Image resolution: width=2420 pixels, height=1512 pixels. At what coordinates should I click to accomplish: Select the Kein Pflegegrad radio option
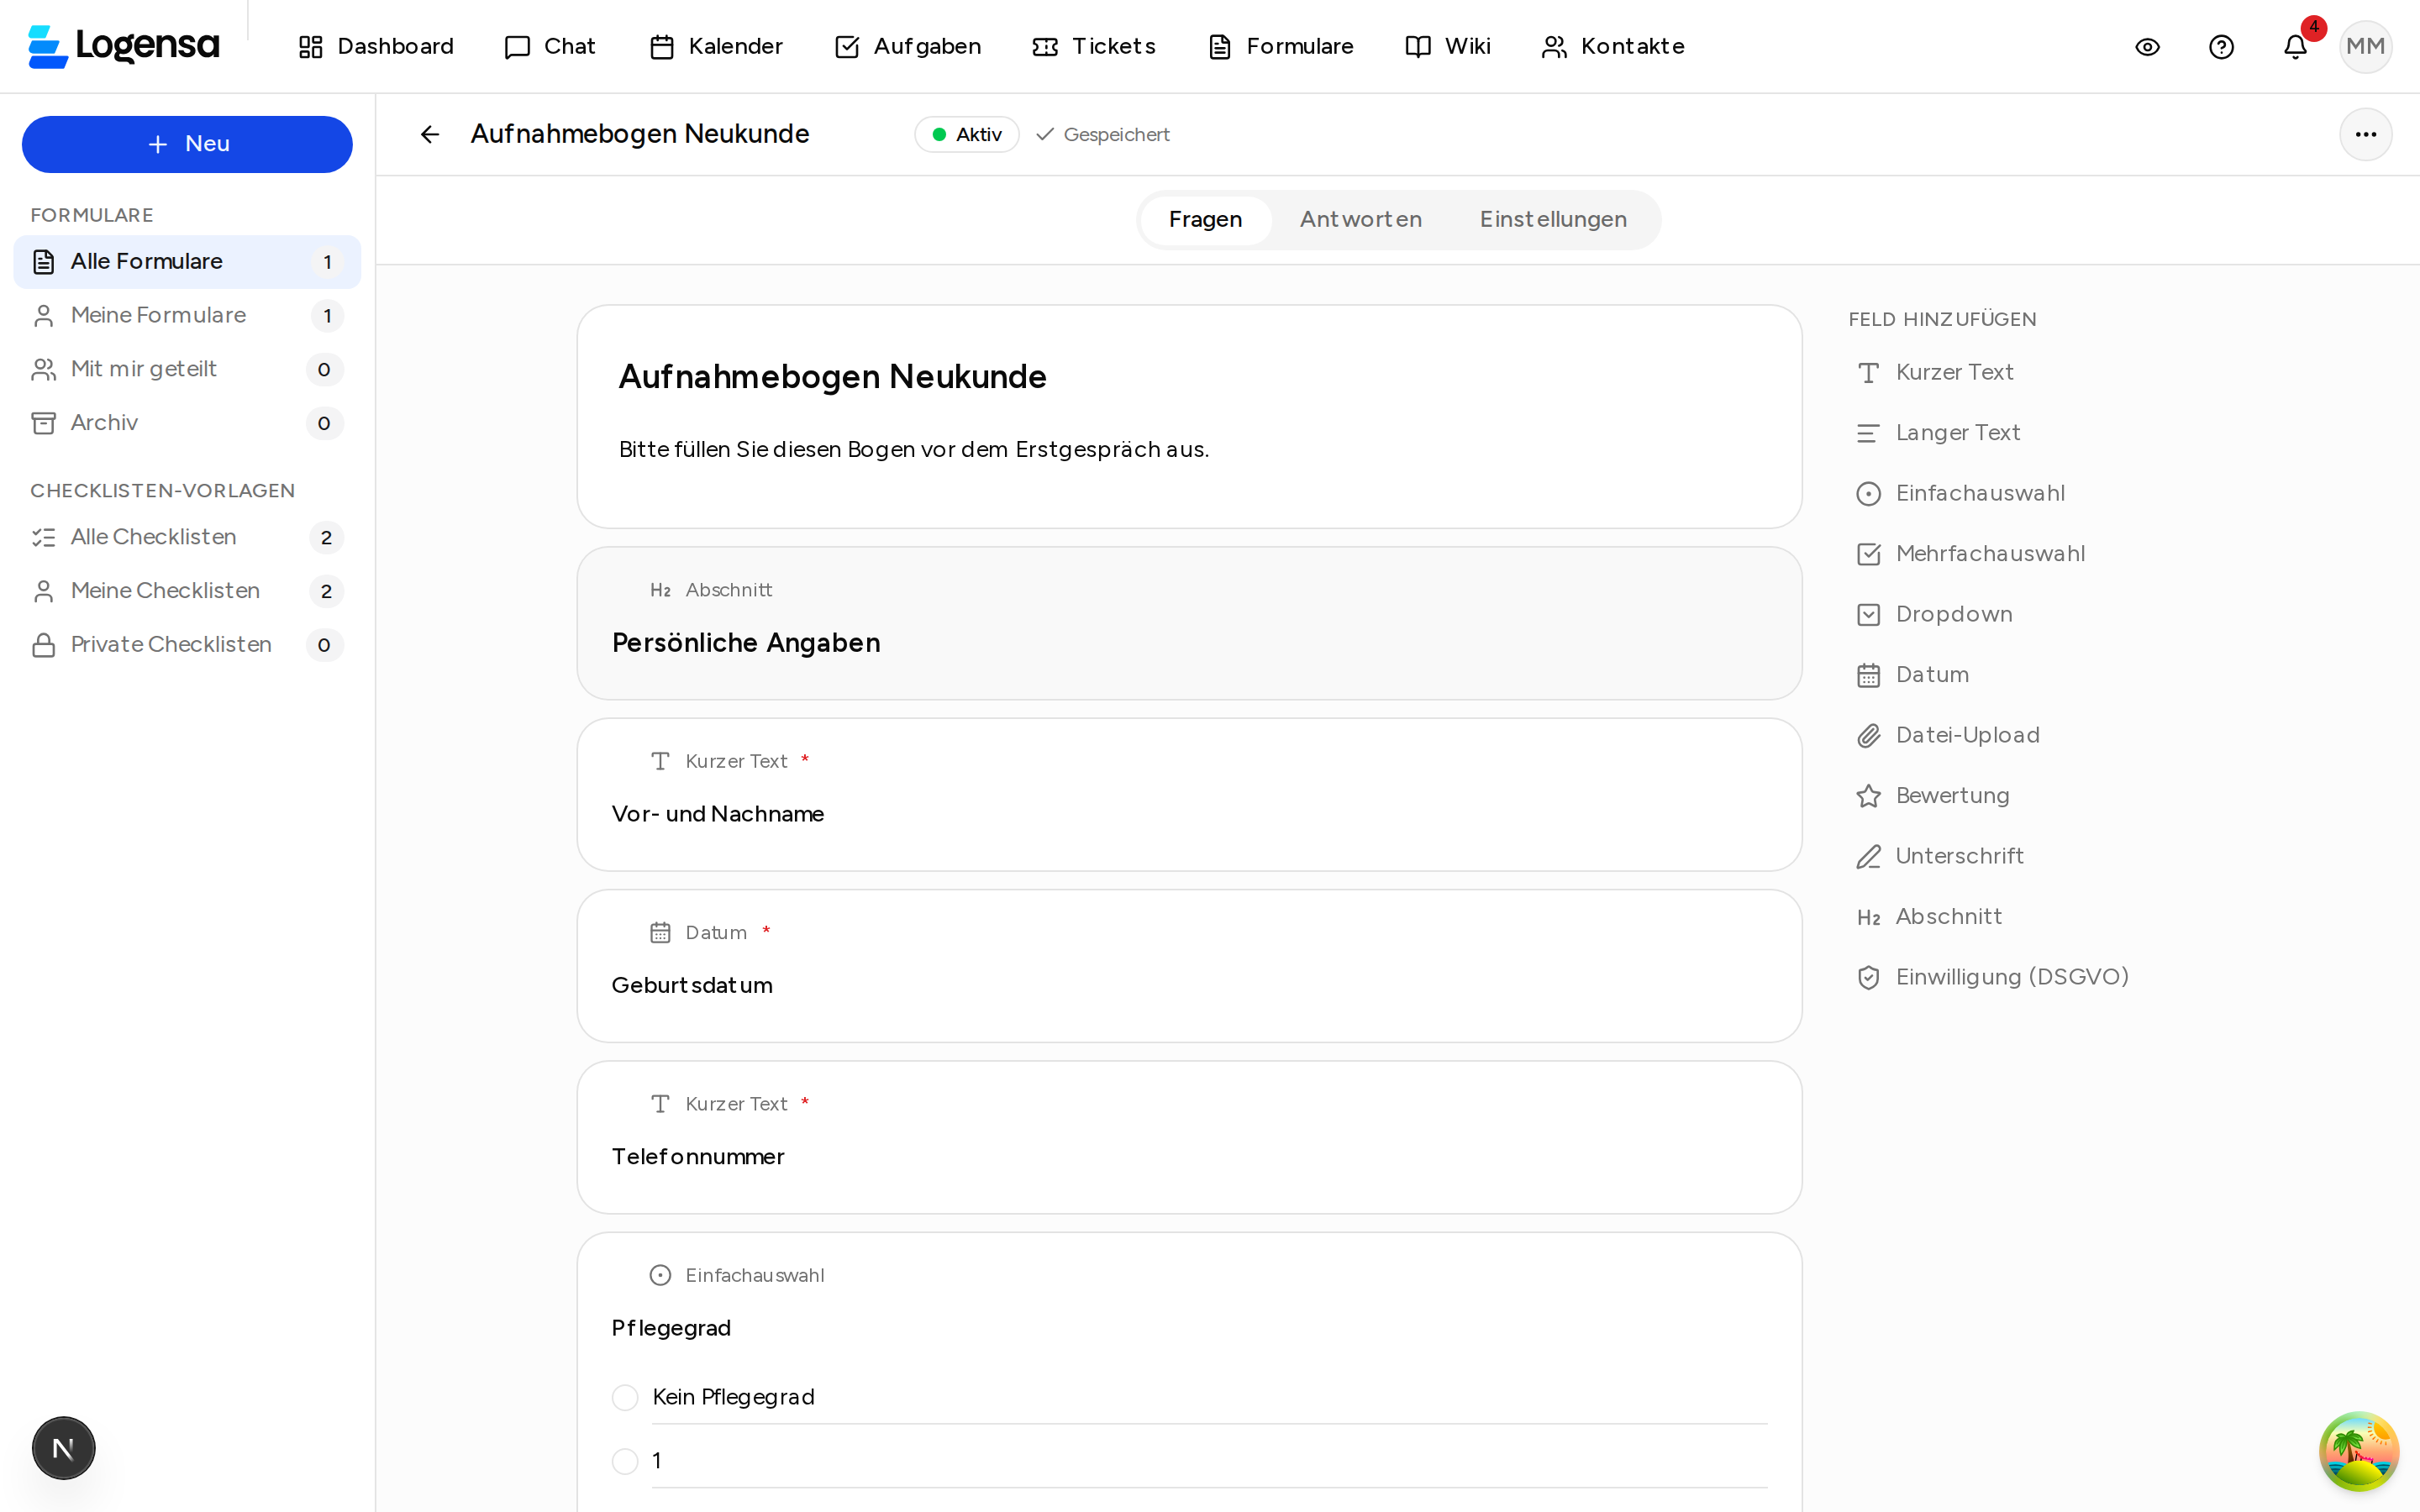625,1397
